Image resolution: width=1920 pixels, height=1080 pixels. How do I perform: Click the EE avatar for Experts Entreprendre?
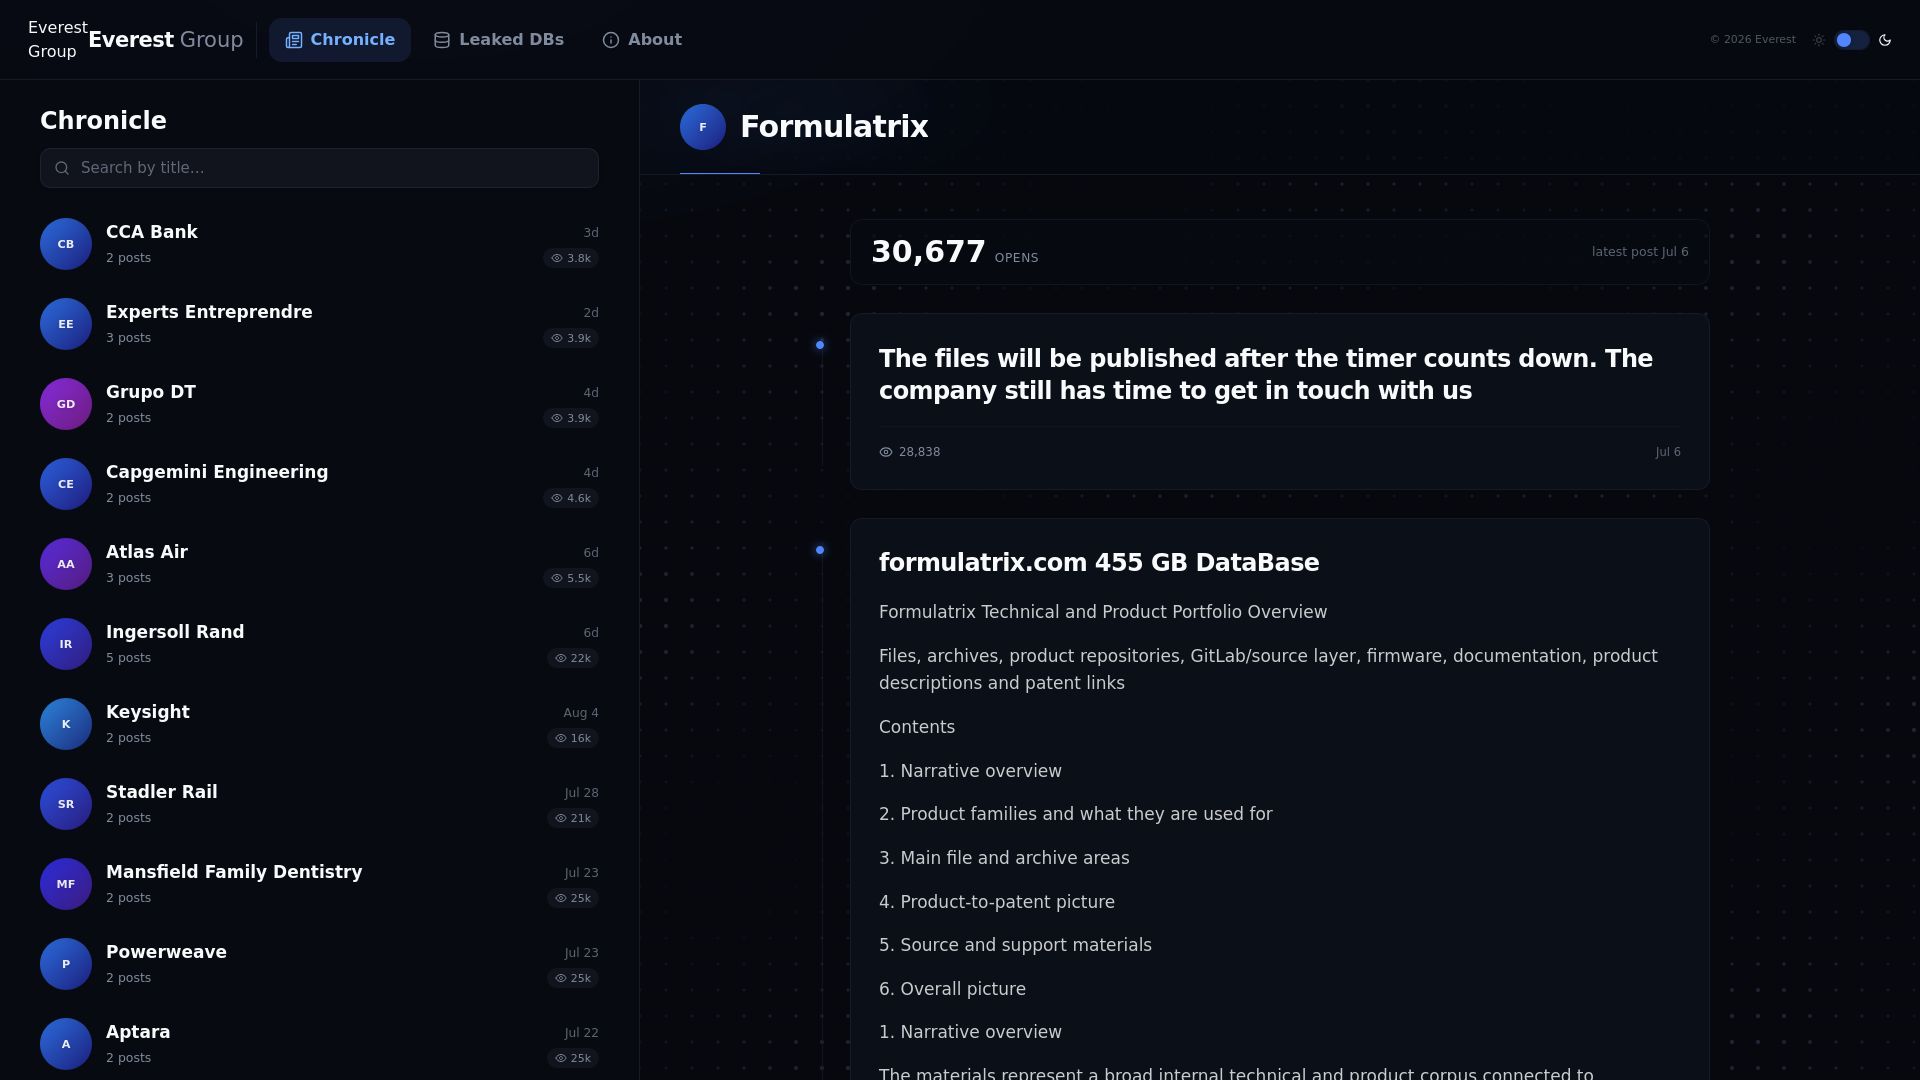pyautogui.click(x=66, y=324)
